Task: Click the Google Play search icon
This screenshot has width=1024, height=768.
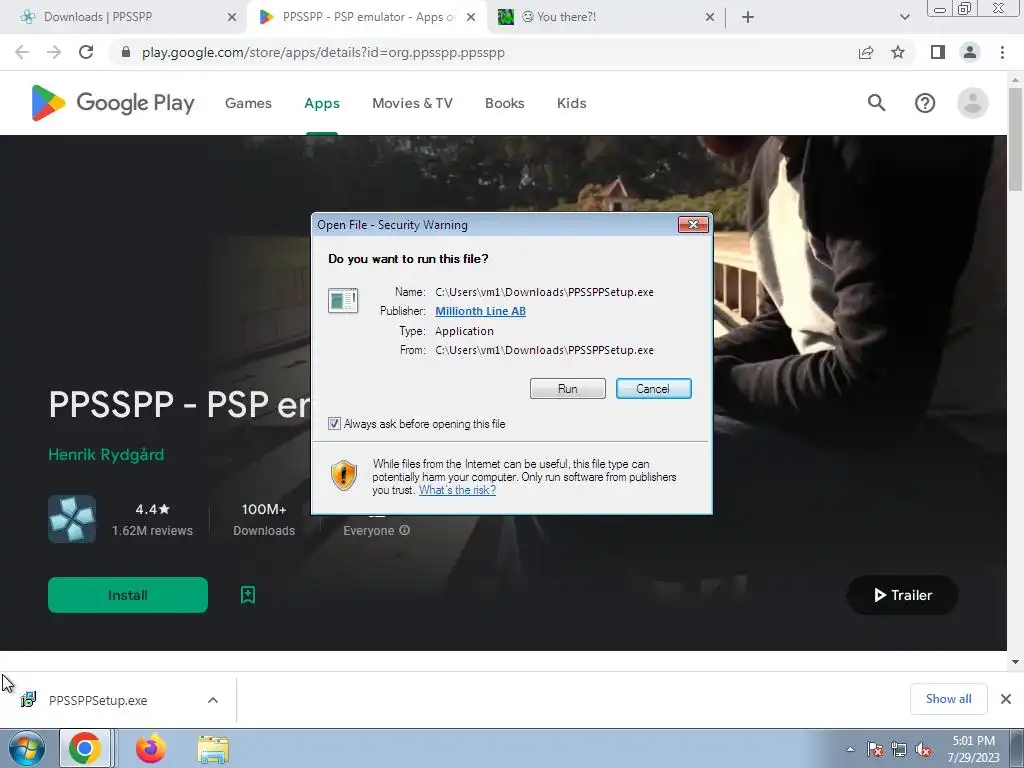Action: tap(876, 103)
